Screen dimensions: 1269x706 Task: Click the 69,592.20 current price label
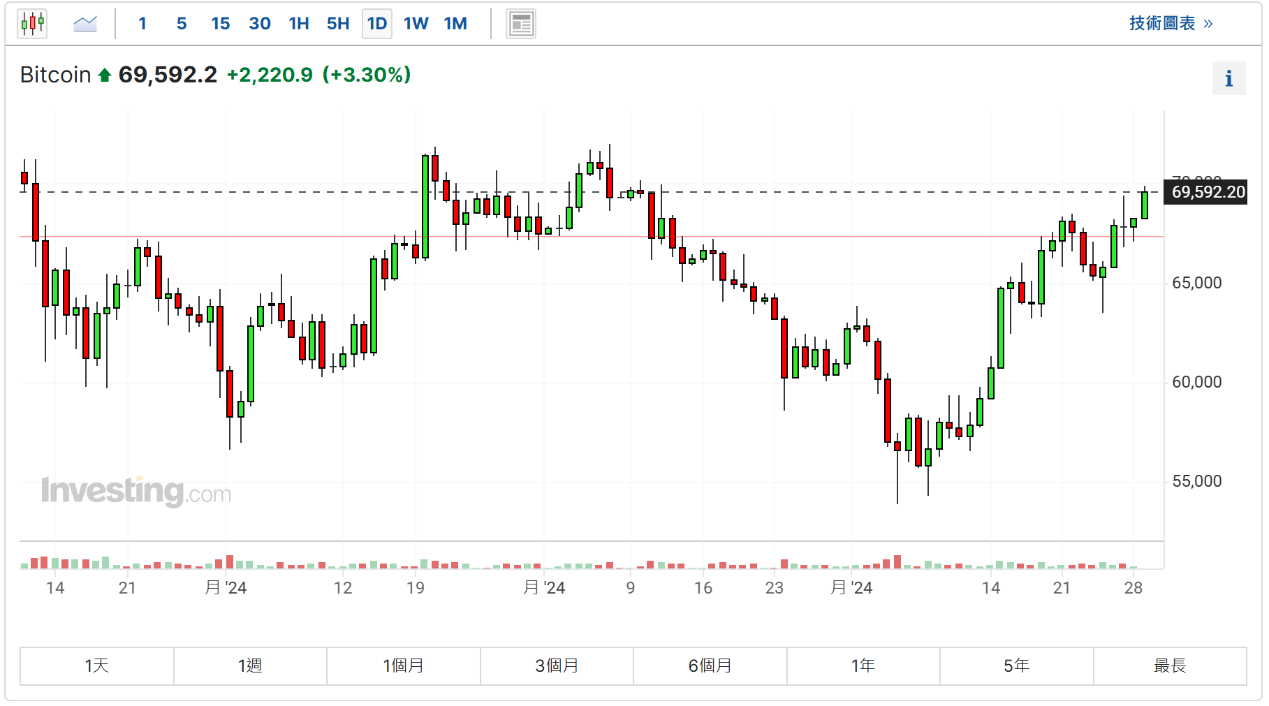pos(1208,192)
